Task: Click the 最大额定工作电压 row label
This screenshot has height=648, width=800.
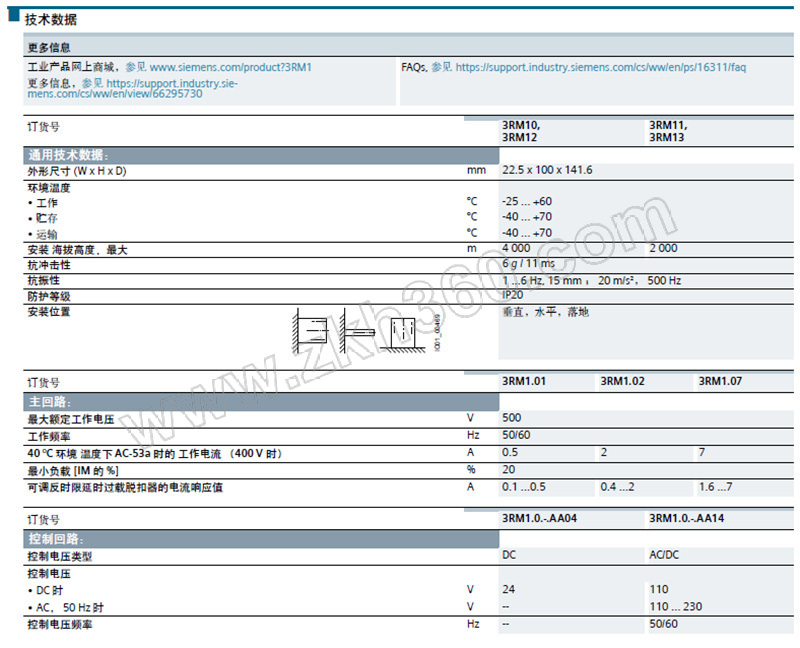Action: tap(71, 419)
